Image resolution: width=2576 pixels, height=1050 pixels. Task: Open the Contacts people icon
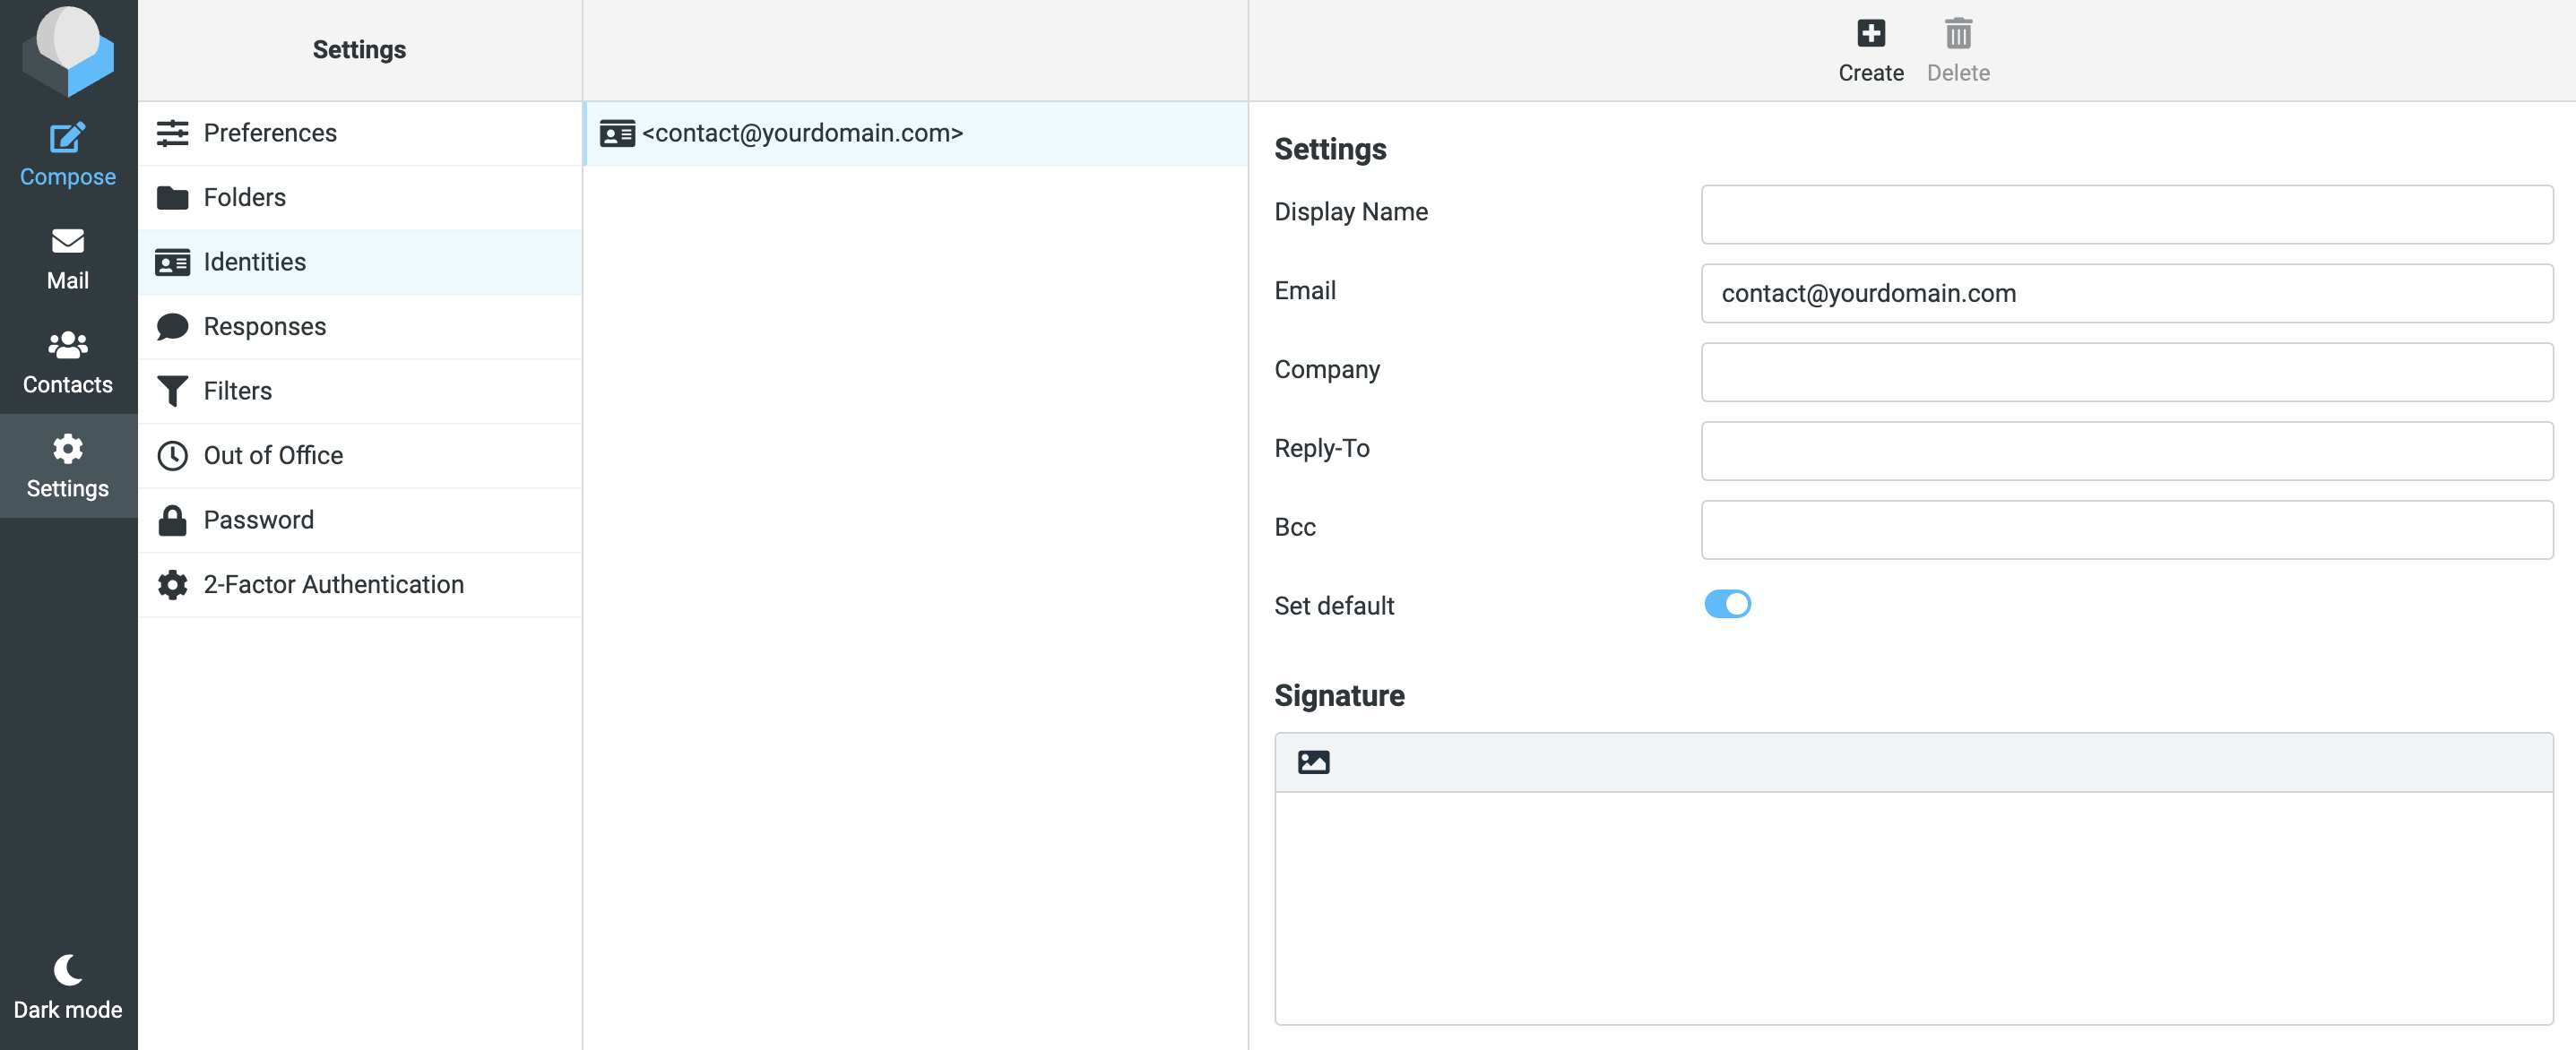pos(67,345)
